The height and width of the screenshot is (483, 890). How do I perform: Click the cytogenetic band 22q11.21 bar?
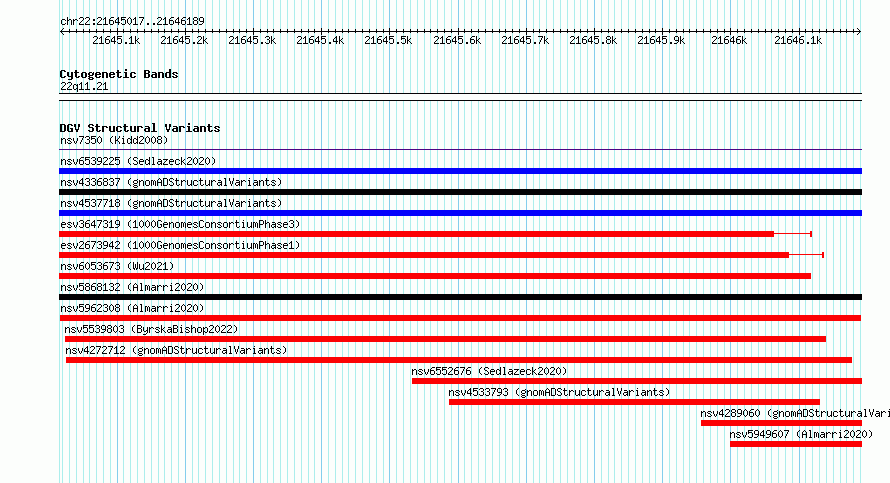[460, 97]
